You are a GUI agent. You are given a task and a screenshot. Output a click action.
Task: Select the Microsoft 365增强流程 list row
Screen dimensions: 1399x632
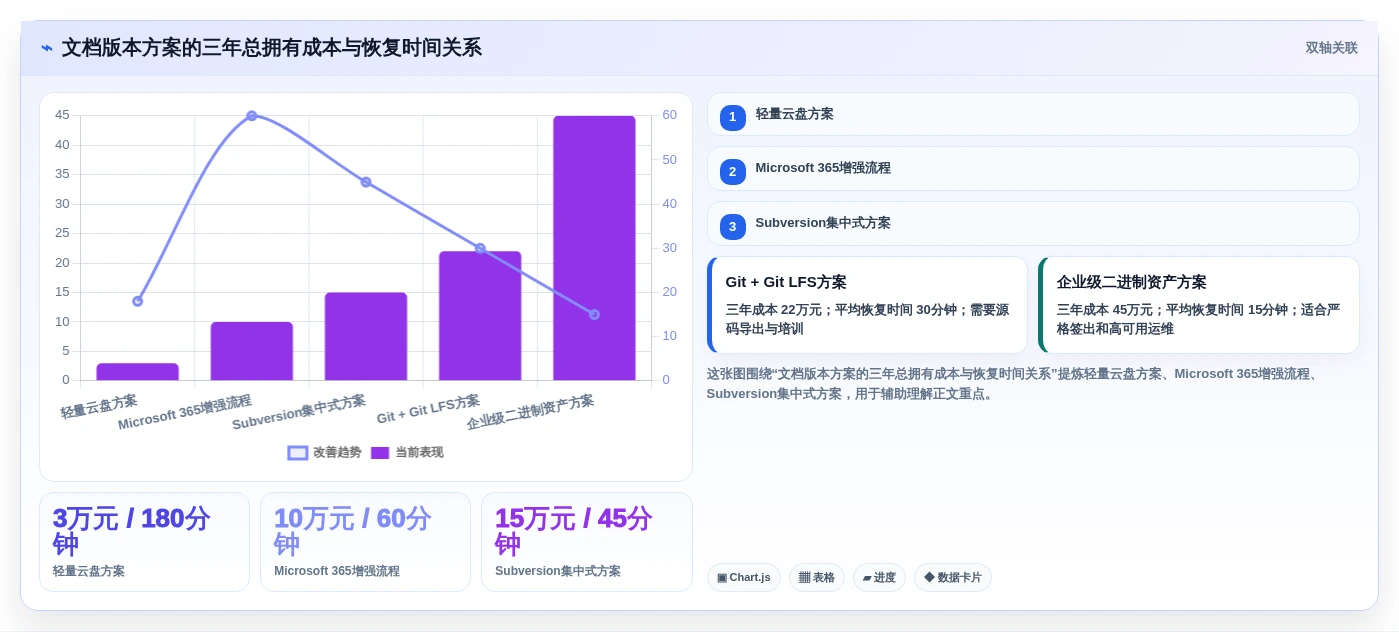coord(1033,169)
